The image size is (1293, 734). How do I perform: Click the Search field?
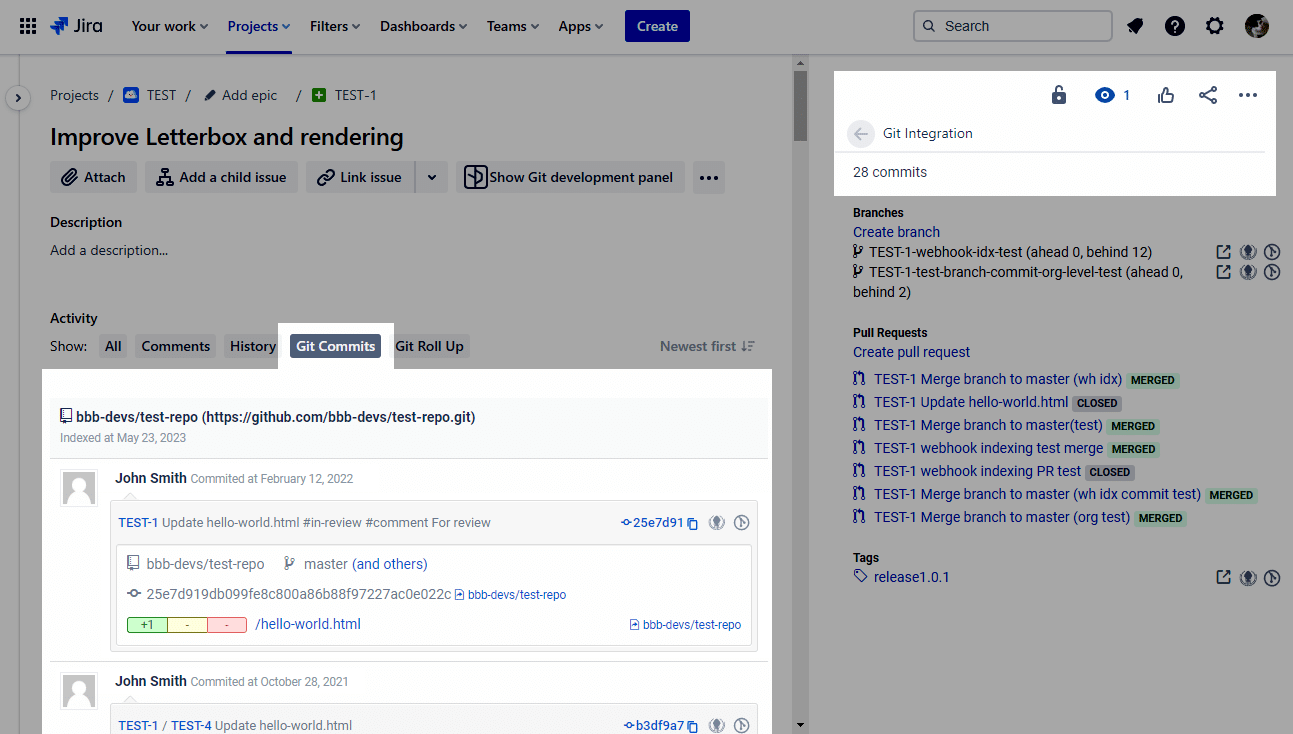point(1013,26)
